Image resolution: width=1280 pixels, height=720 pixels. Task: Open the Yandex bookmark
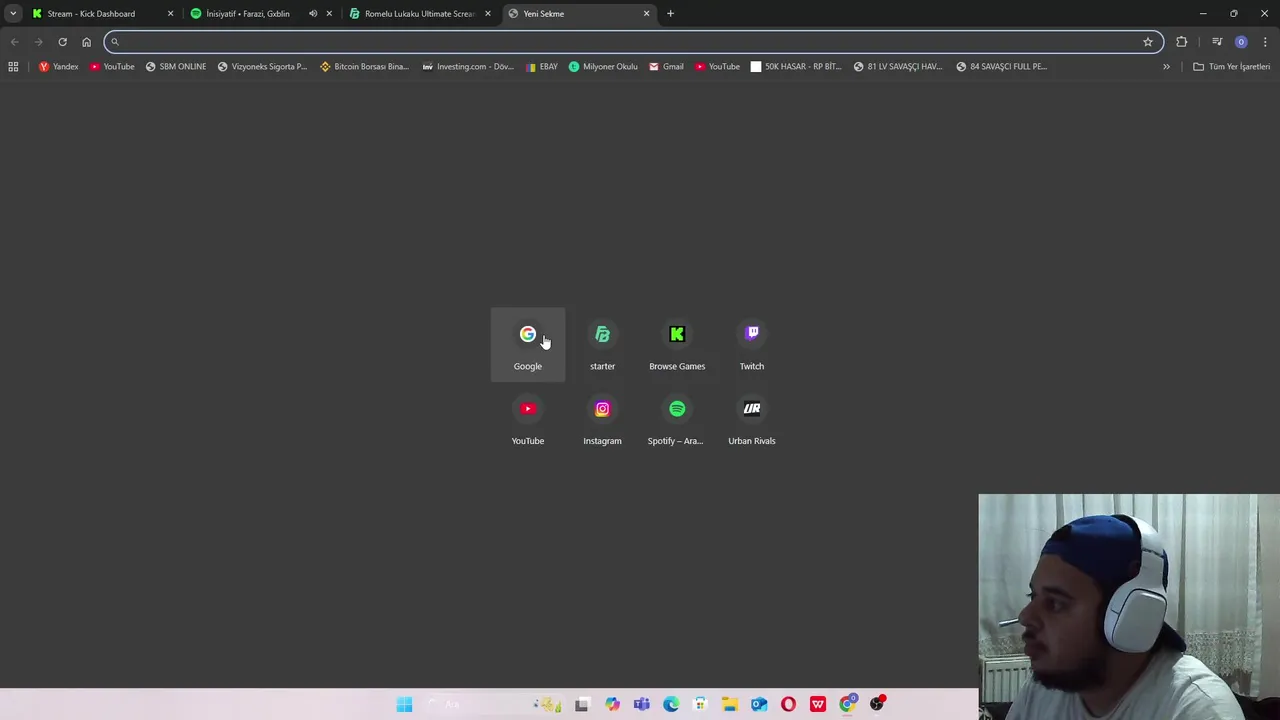tap(58, 67)
